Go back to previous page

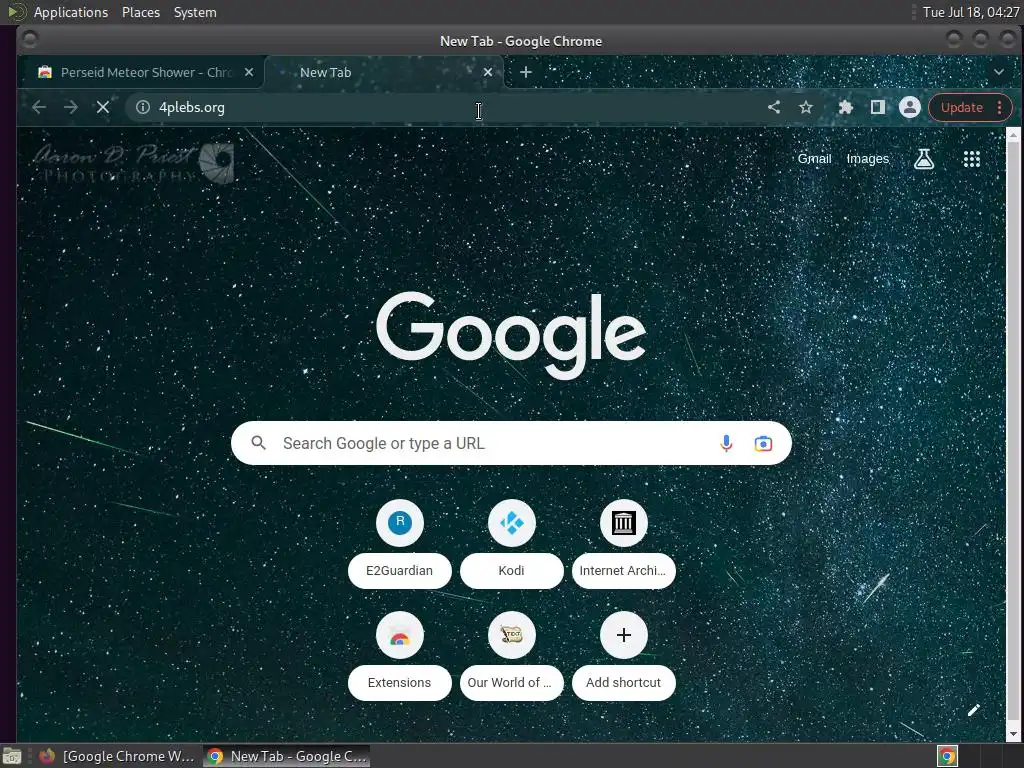pos(39,107)
